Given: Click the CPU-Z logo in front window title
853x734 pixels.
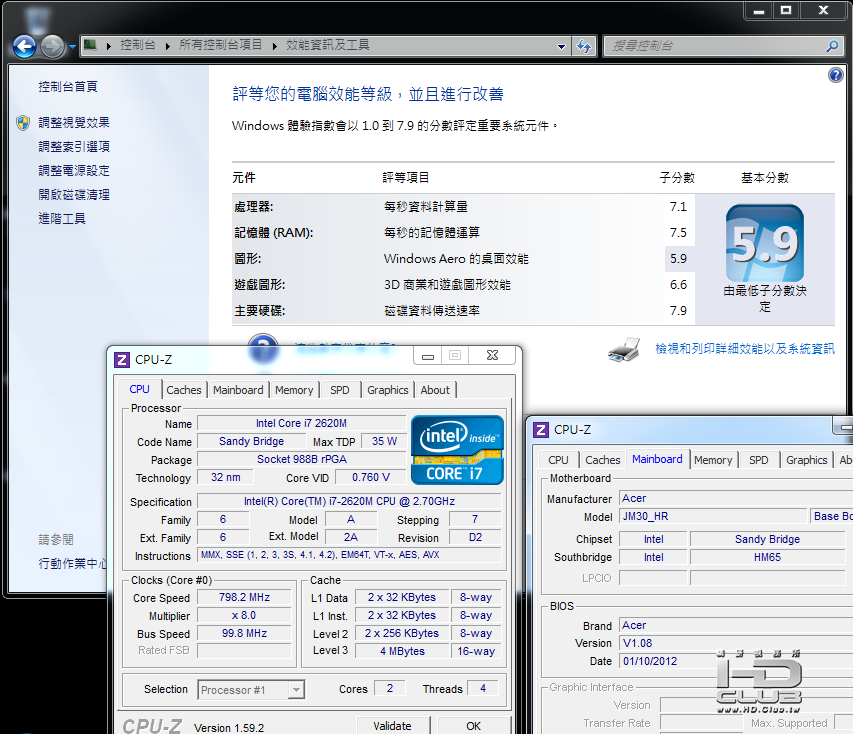Looking at the screenshot, I should point(122,360).
